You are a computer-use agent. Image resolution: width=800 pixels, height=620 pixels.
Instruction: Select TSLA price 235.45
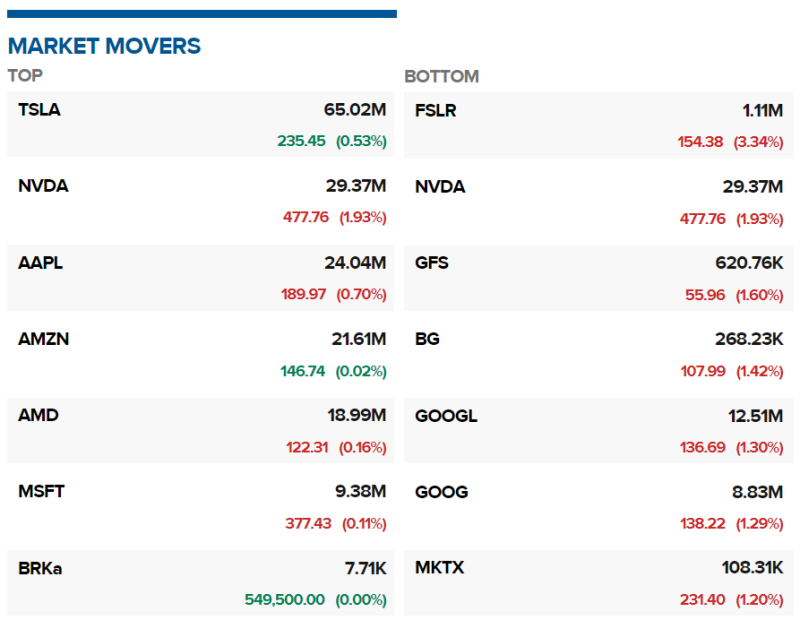(x=302, y=141)
